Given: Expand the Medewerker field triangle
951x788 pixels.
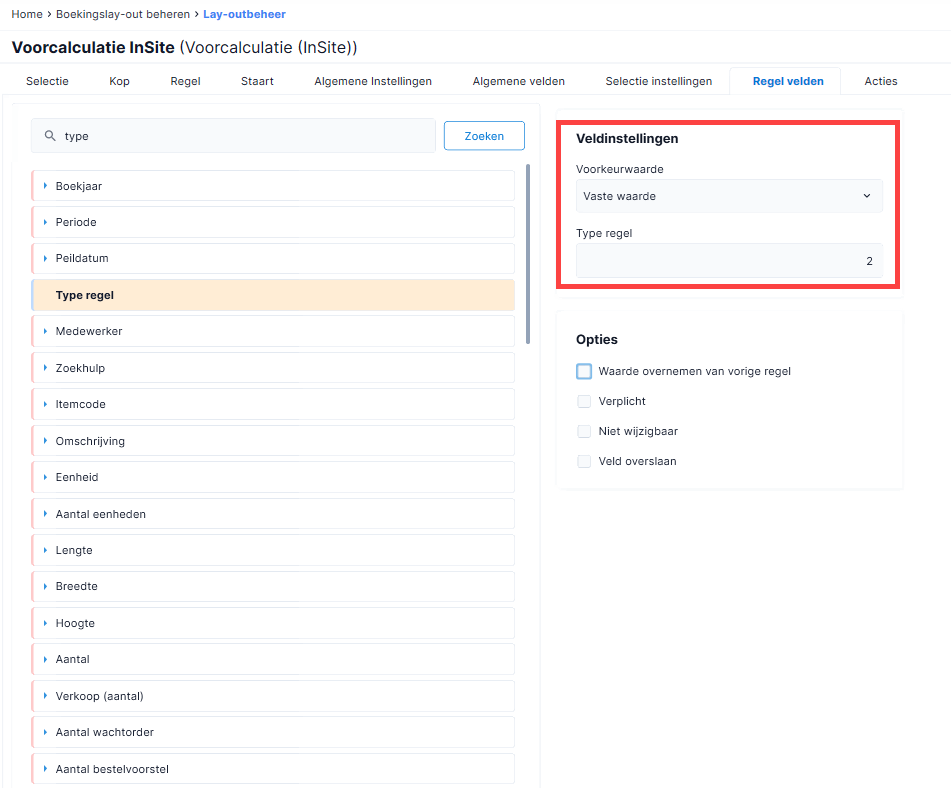Looking at the screenshot, I should point(45,331).
